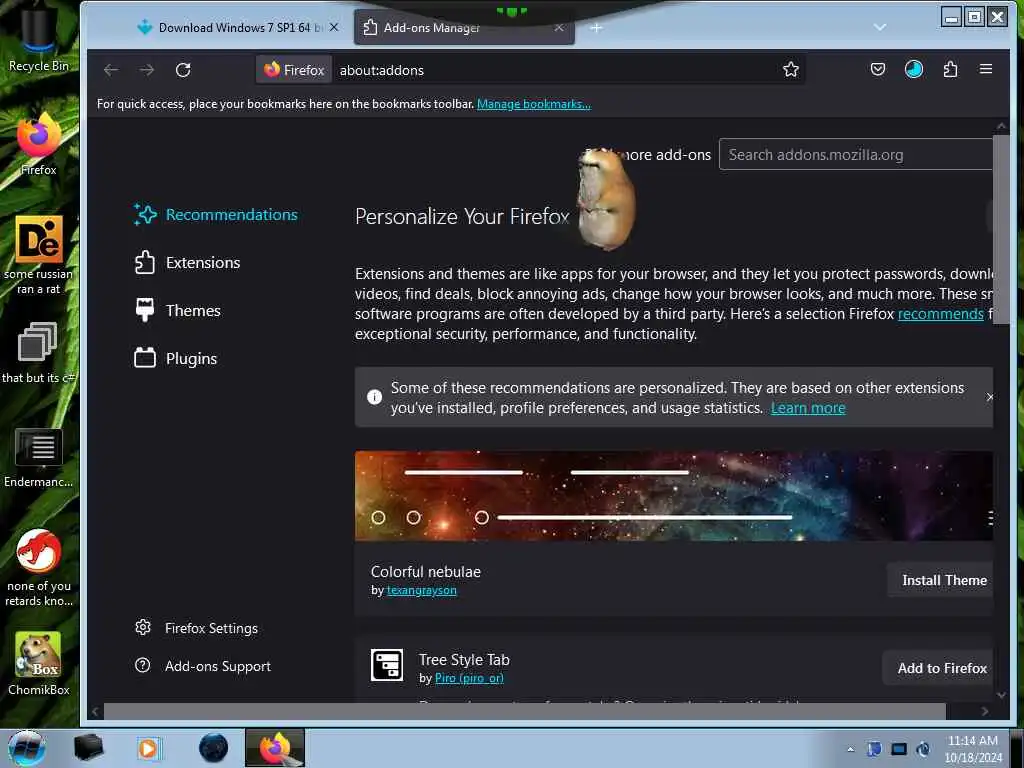Open a new tab with plus button
Image resolution: width=1024 pixels, height=768 pixels.
tap(596, 27)
